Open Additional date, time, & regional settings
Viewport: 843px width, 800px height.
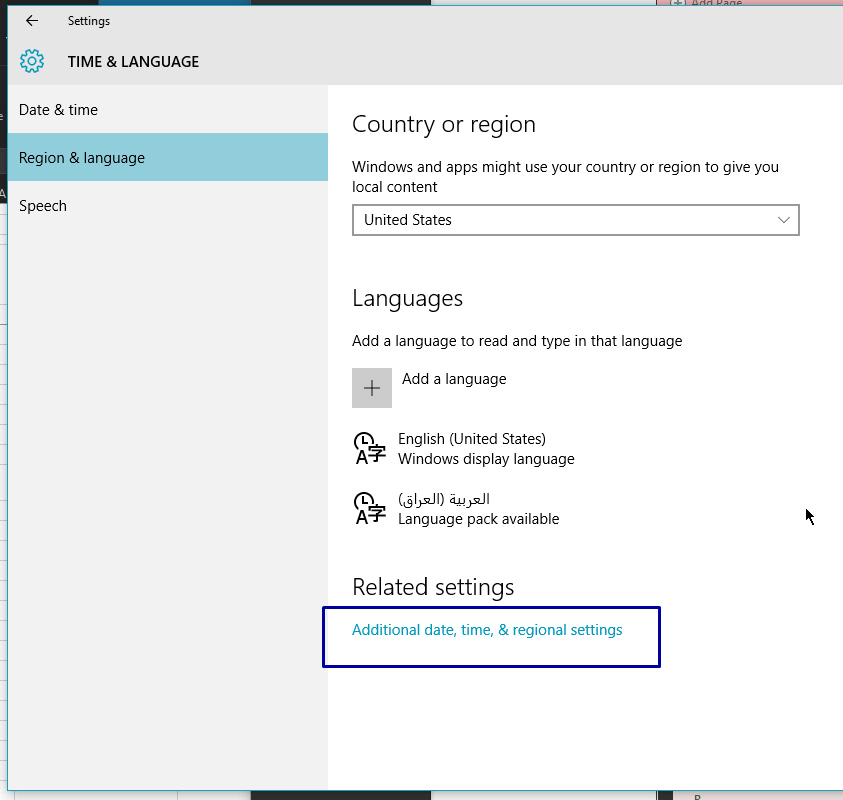tap(487, 630)
